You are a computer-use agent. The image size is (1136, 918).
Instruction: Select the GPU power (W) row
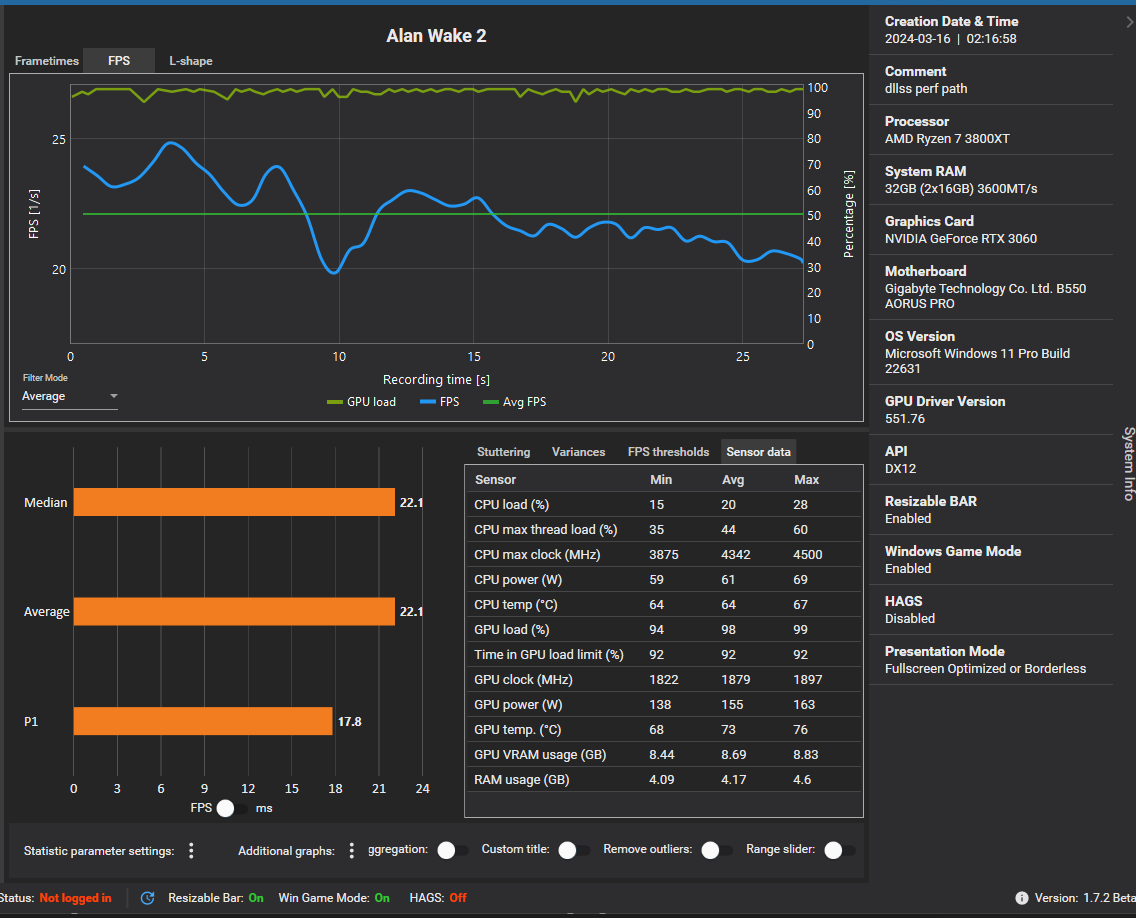click(x=664, y=704)
